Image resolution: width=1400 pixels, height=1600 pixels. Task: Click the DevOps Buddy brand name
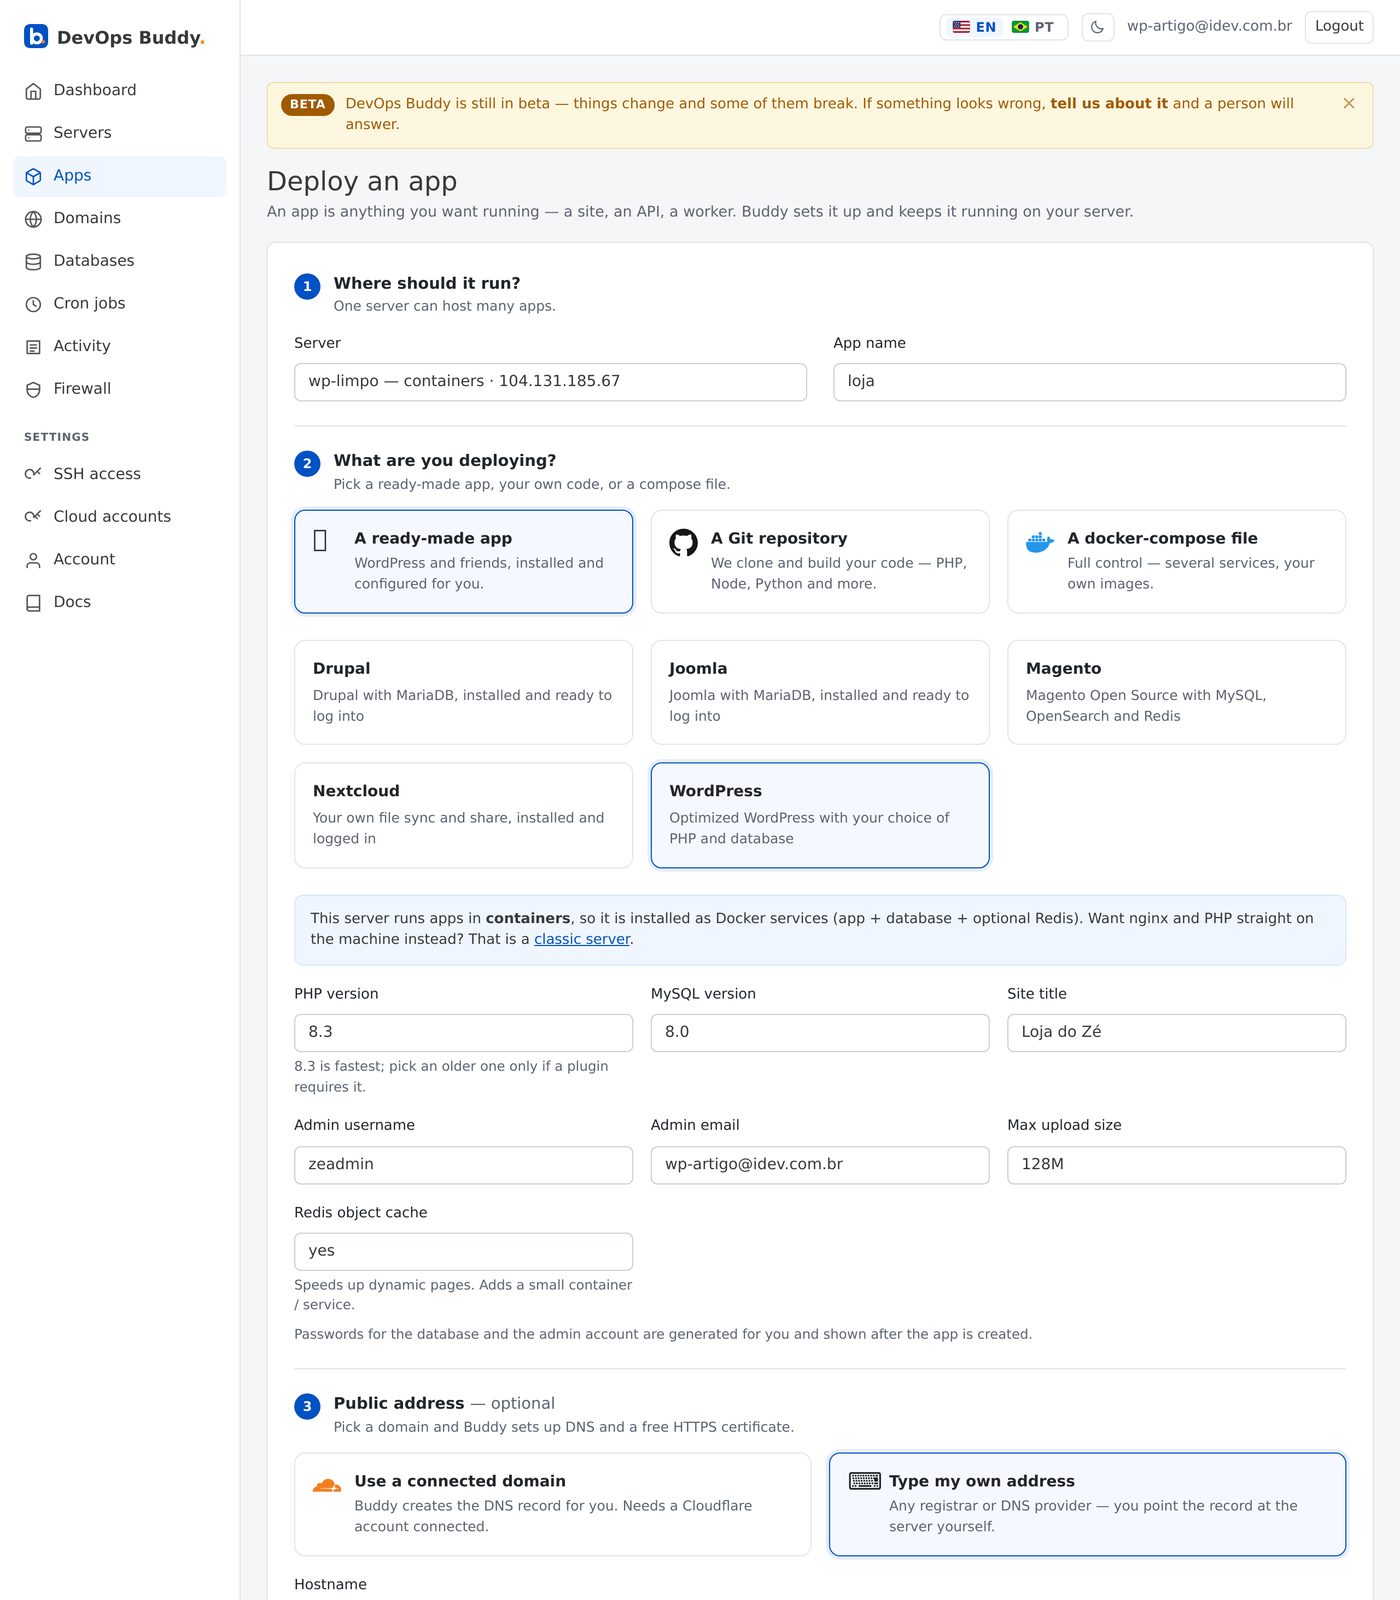point(130,38)
